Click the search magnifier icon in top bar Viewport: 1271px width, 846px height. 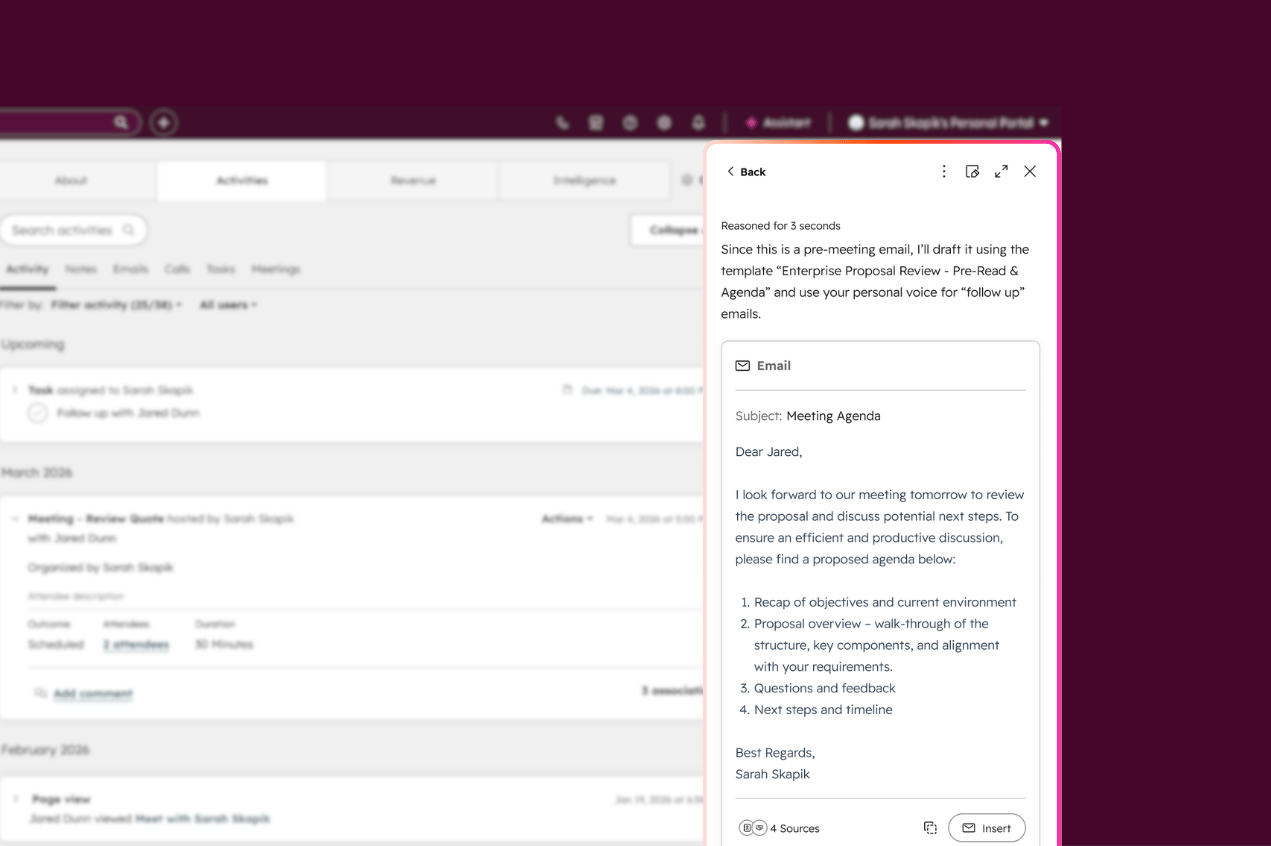pos(121,123)
